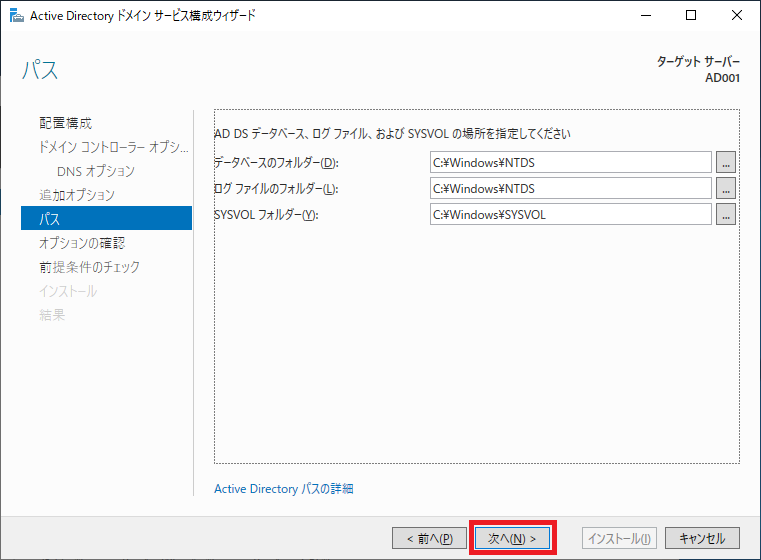Click the greyed インストール step in sidebar
The width and height of the screenshot is (761, 560).
pos(68,291)
